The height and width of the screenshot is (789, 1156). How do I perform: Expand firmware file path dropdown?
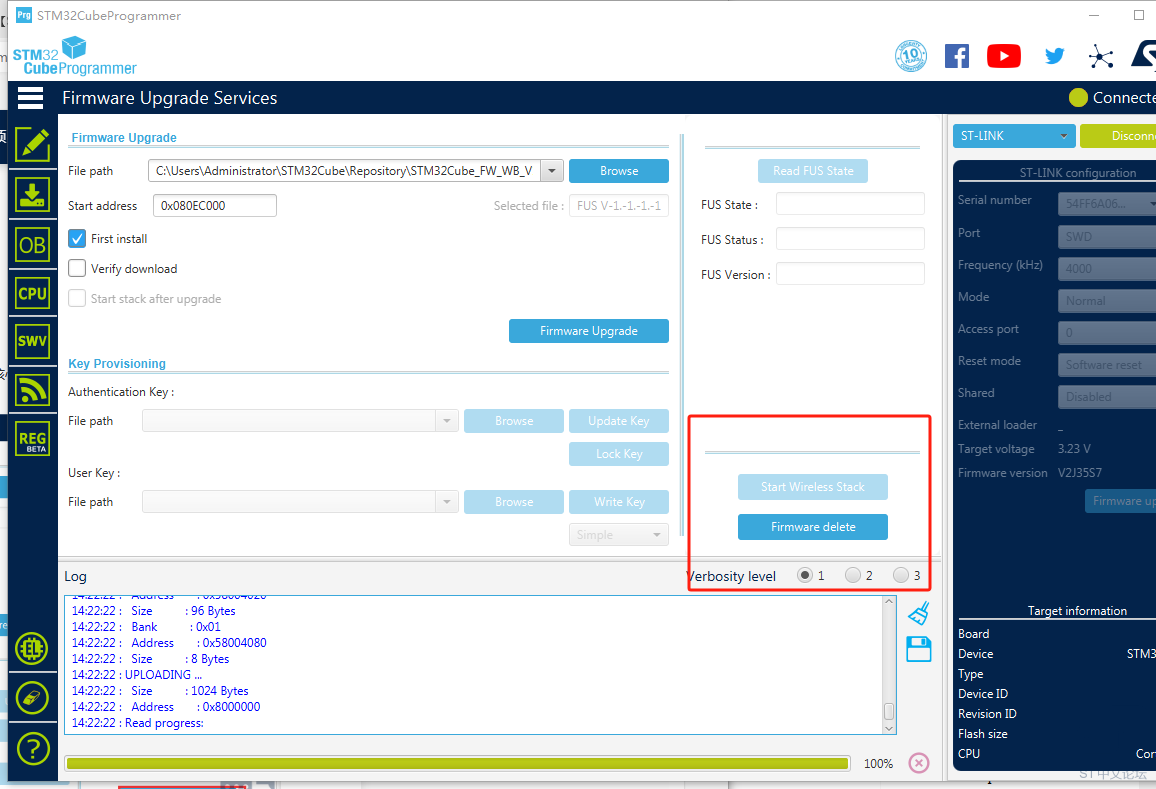(552, 171)
